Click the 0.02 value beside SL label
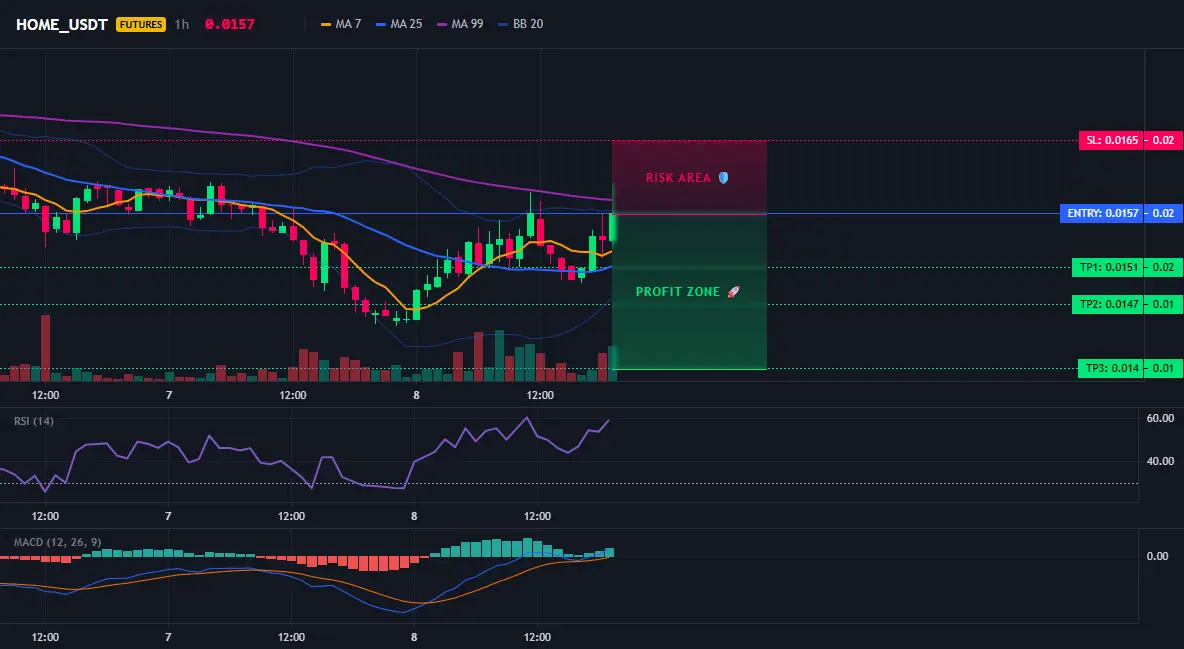The height and width of the screenshot is (649, 1184). click(1164, 141)
